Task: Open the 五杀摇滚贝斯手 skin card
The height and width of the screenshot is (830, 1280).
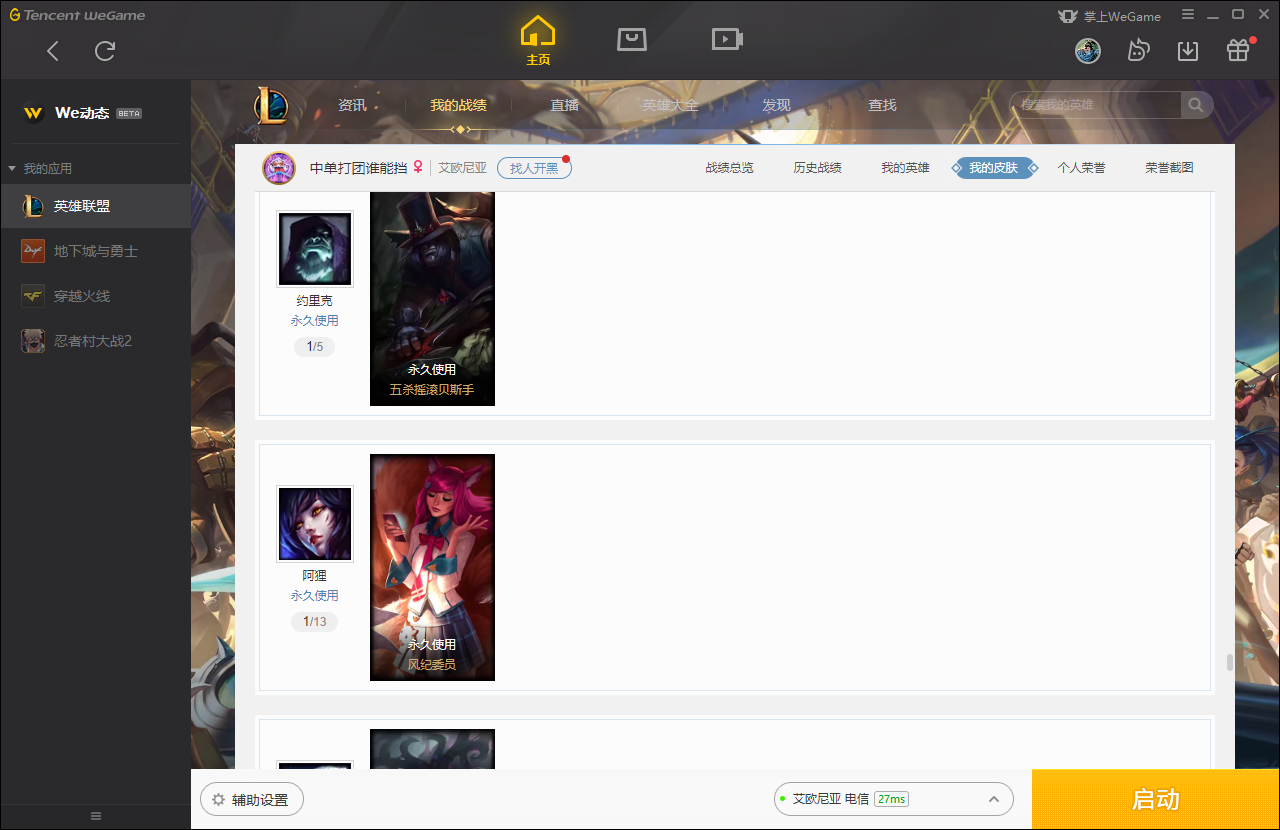Action: tap(432, 299)
